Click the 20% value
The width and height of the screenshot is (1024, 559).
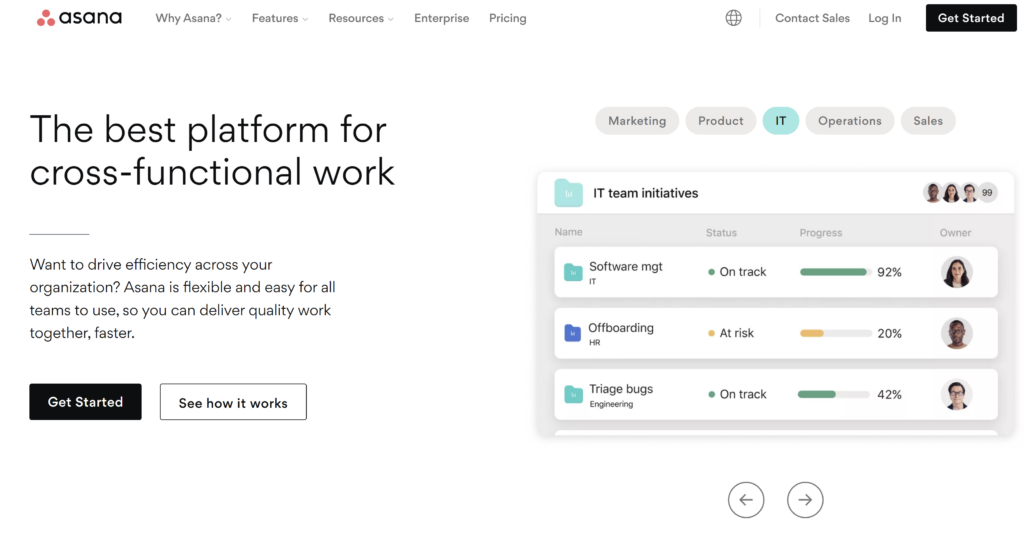[x=889, y=334]
